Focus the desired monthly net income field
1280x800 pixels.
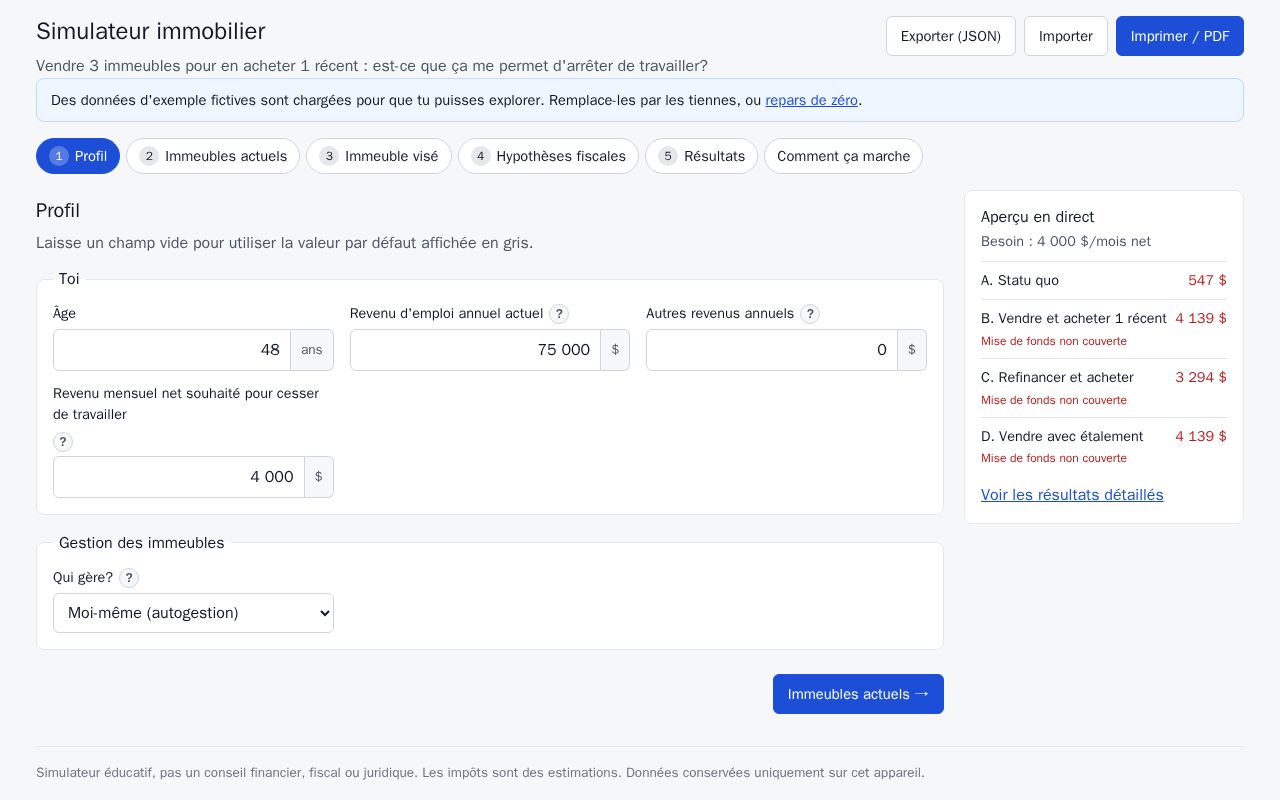pos(179,477)
